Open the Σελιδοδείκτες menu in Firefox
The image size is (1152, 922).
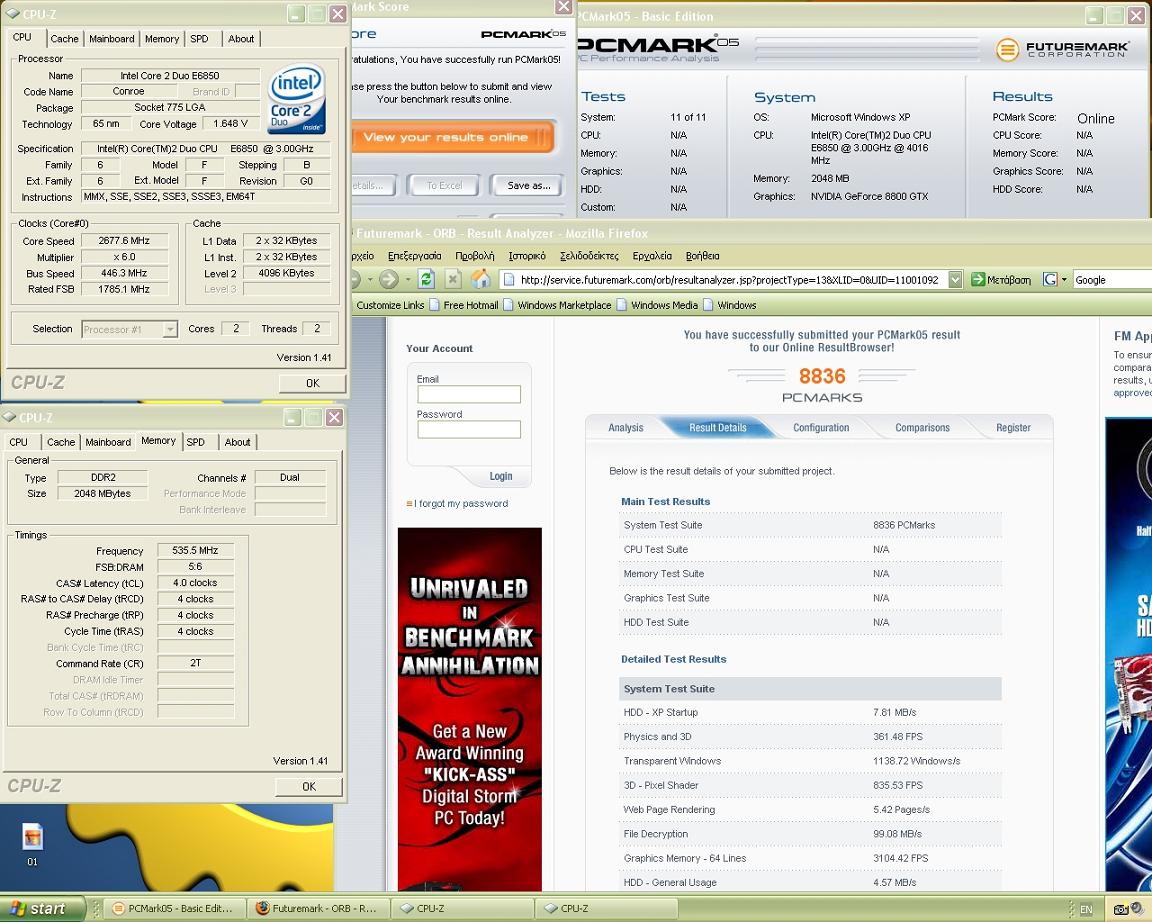pos(589,256)
